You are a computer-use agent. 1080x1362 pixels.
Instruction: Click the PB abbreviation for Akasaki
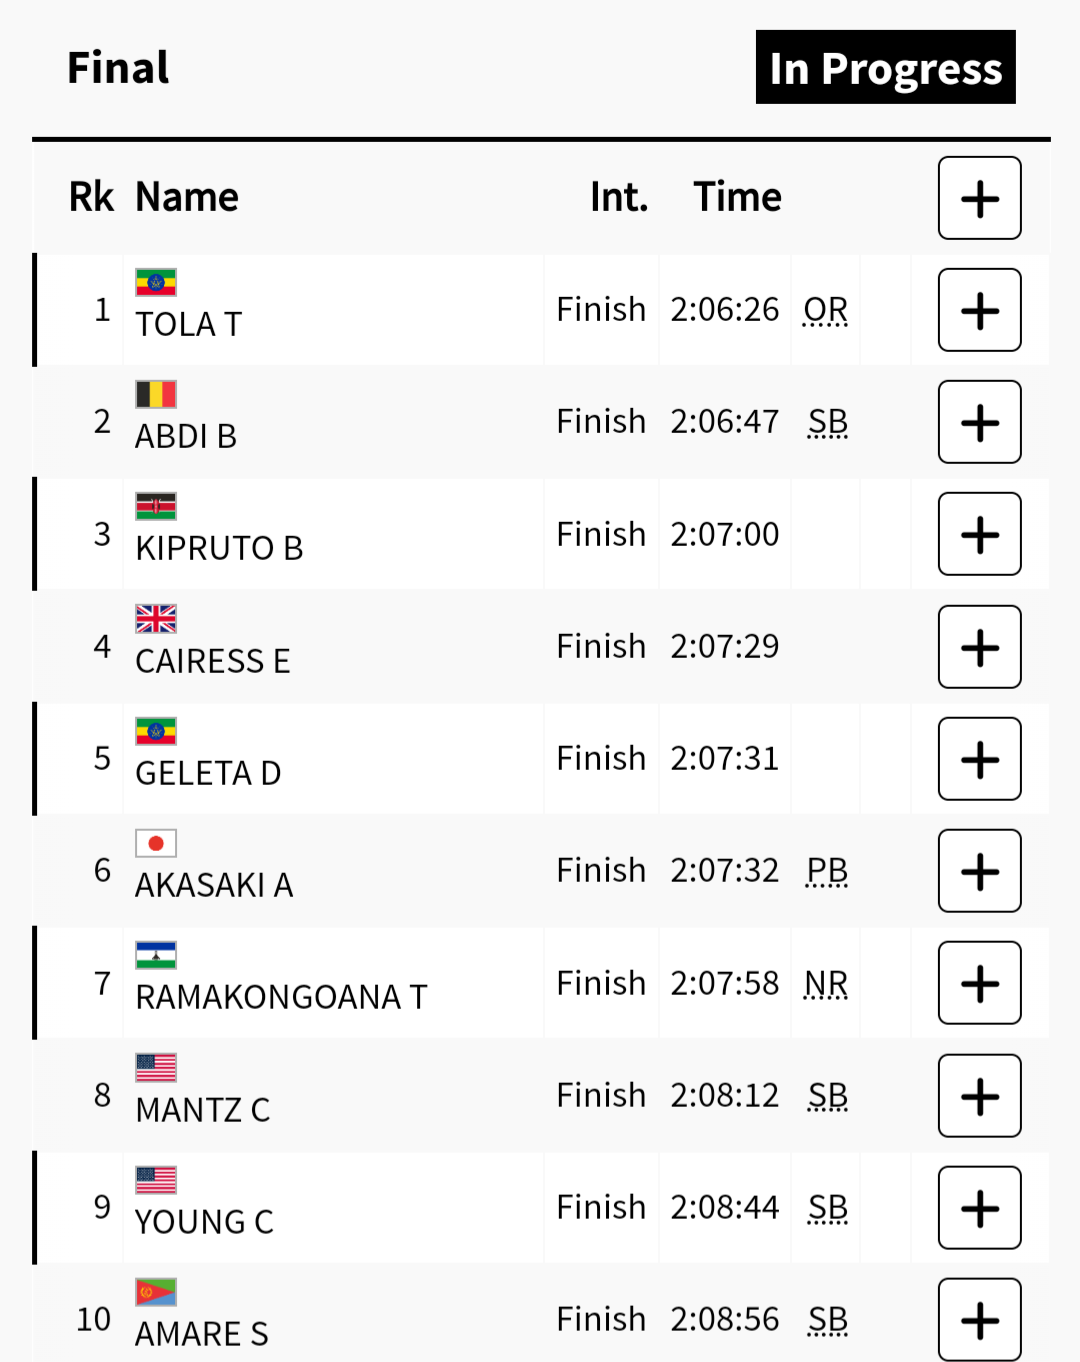coord(827,871)
